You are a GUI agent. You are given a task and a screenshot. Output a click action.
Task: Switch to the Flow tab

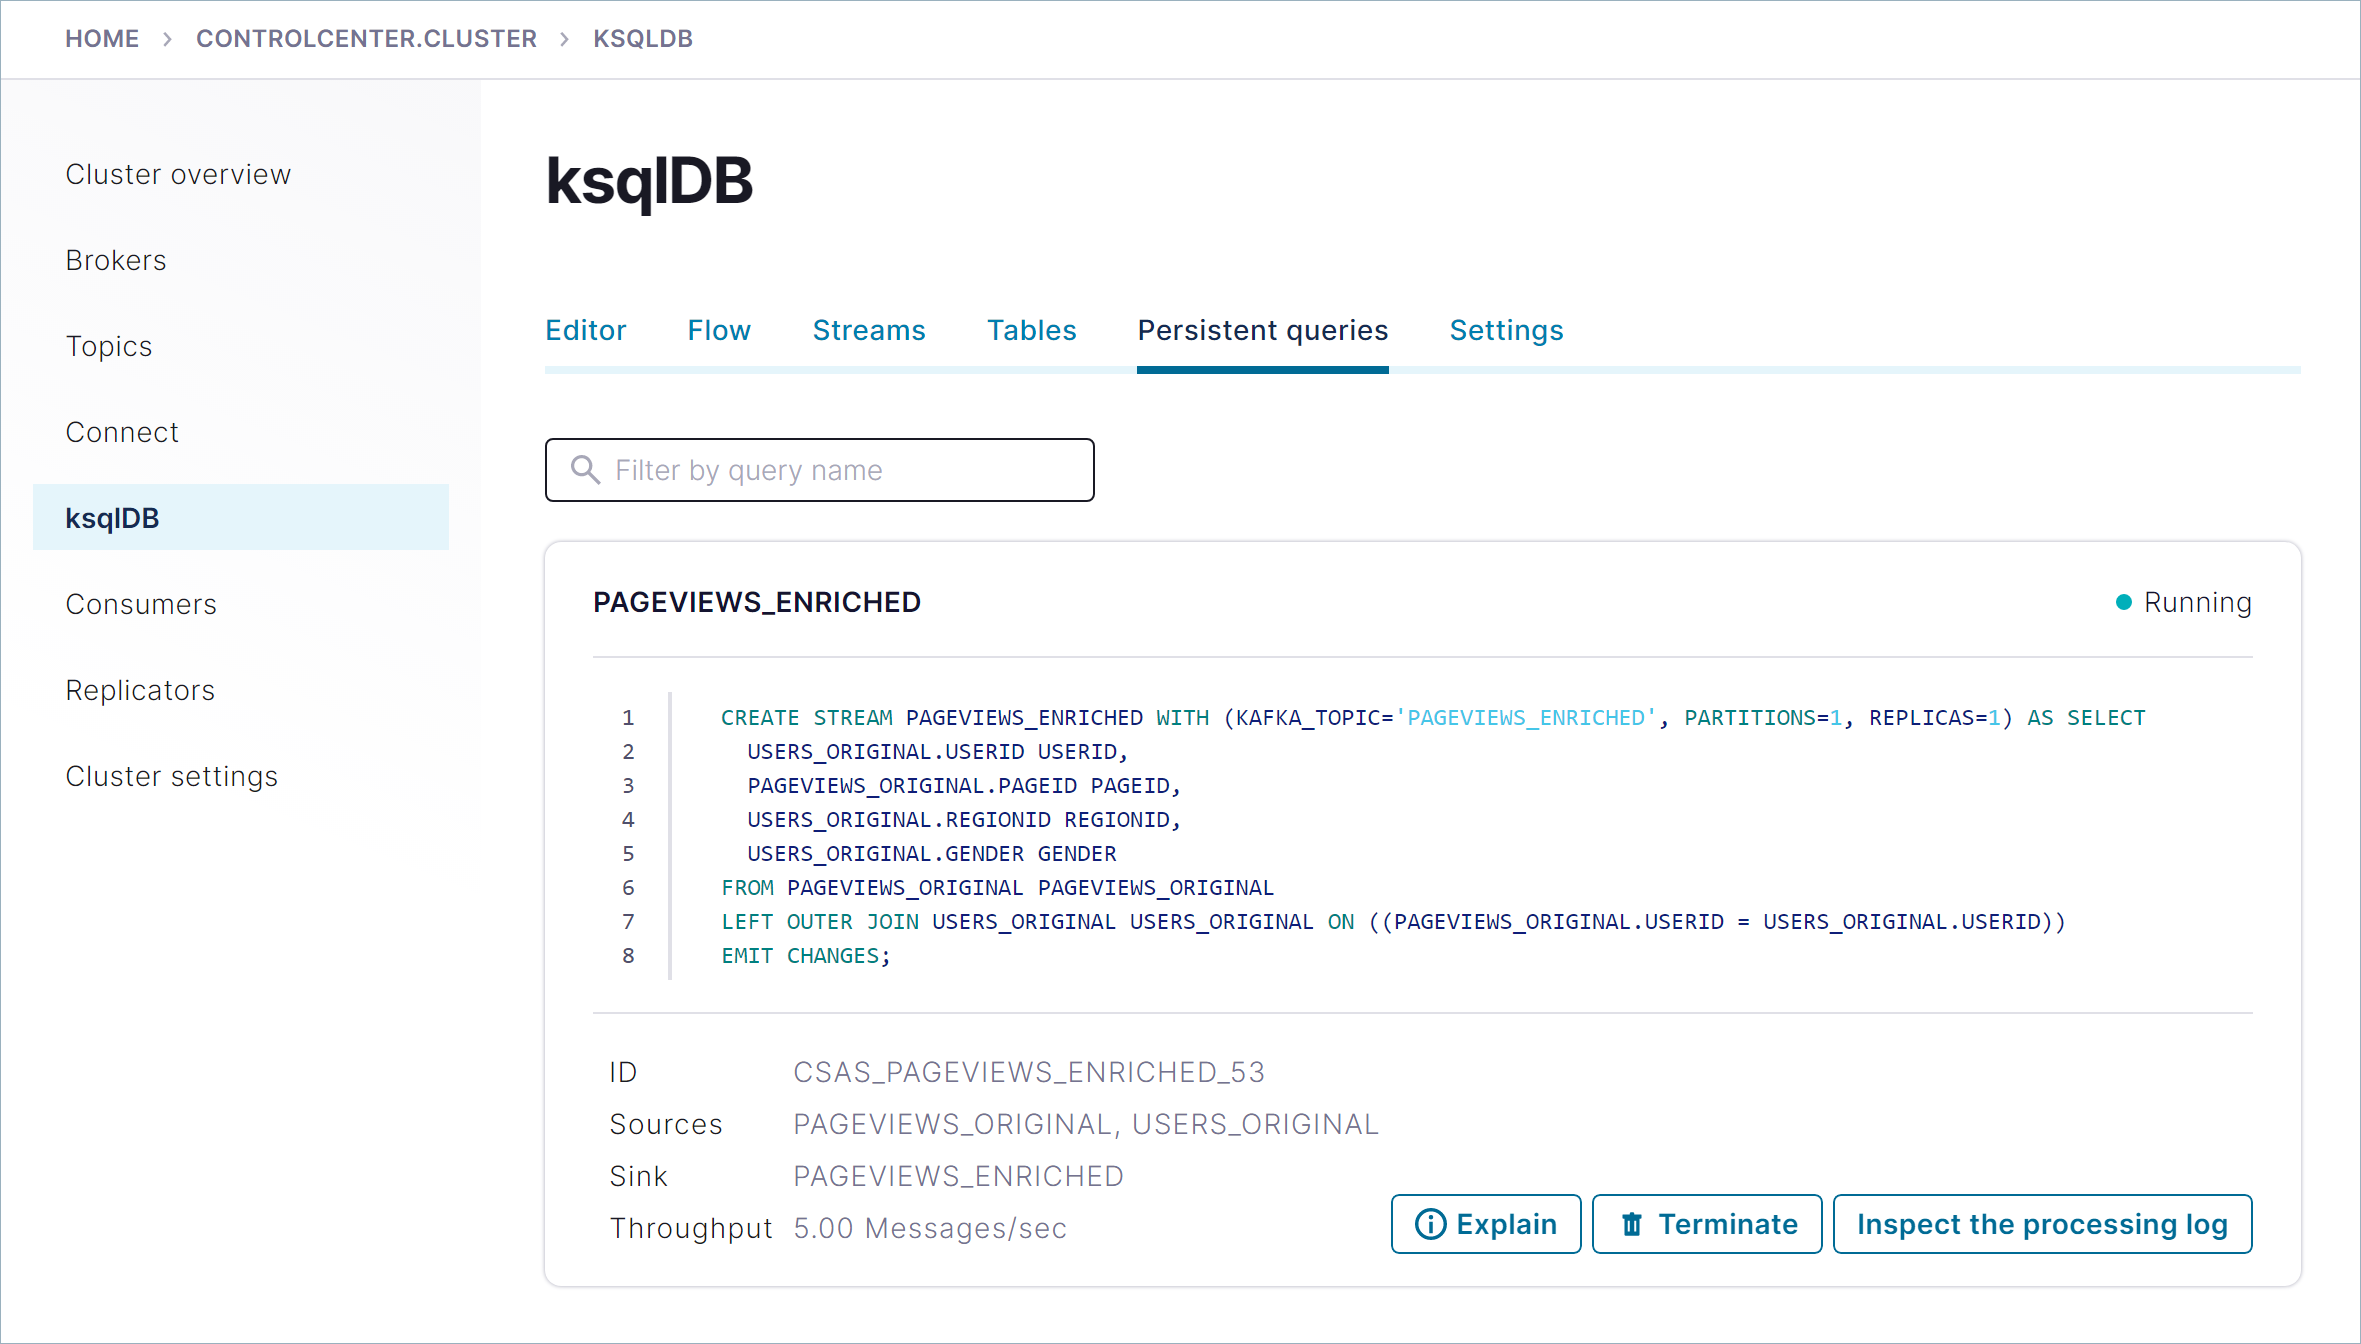(718, 330)
